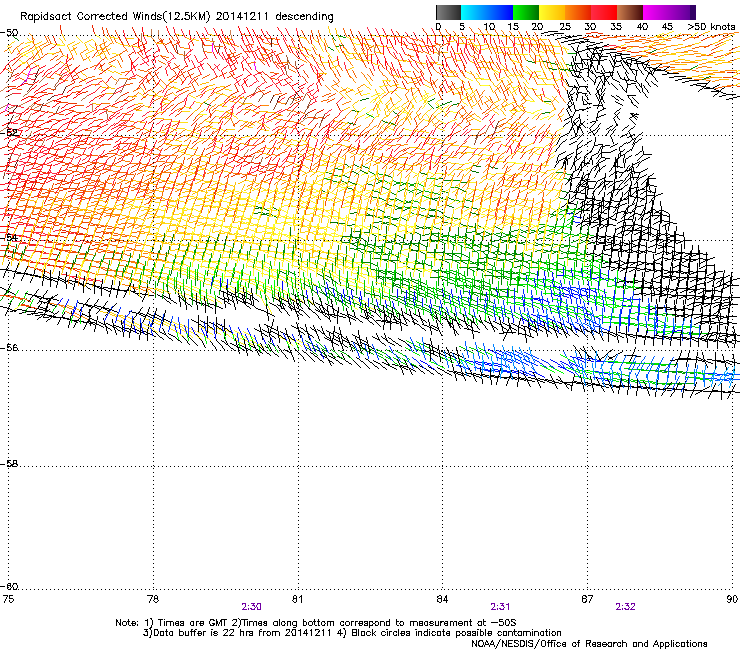
Task: Click the dark purple >50 knots swatch
Action: 692,12
